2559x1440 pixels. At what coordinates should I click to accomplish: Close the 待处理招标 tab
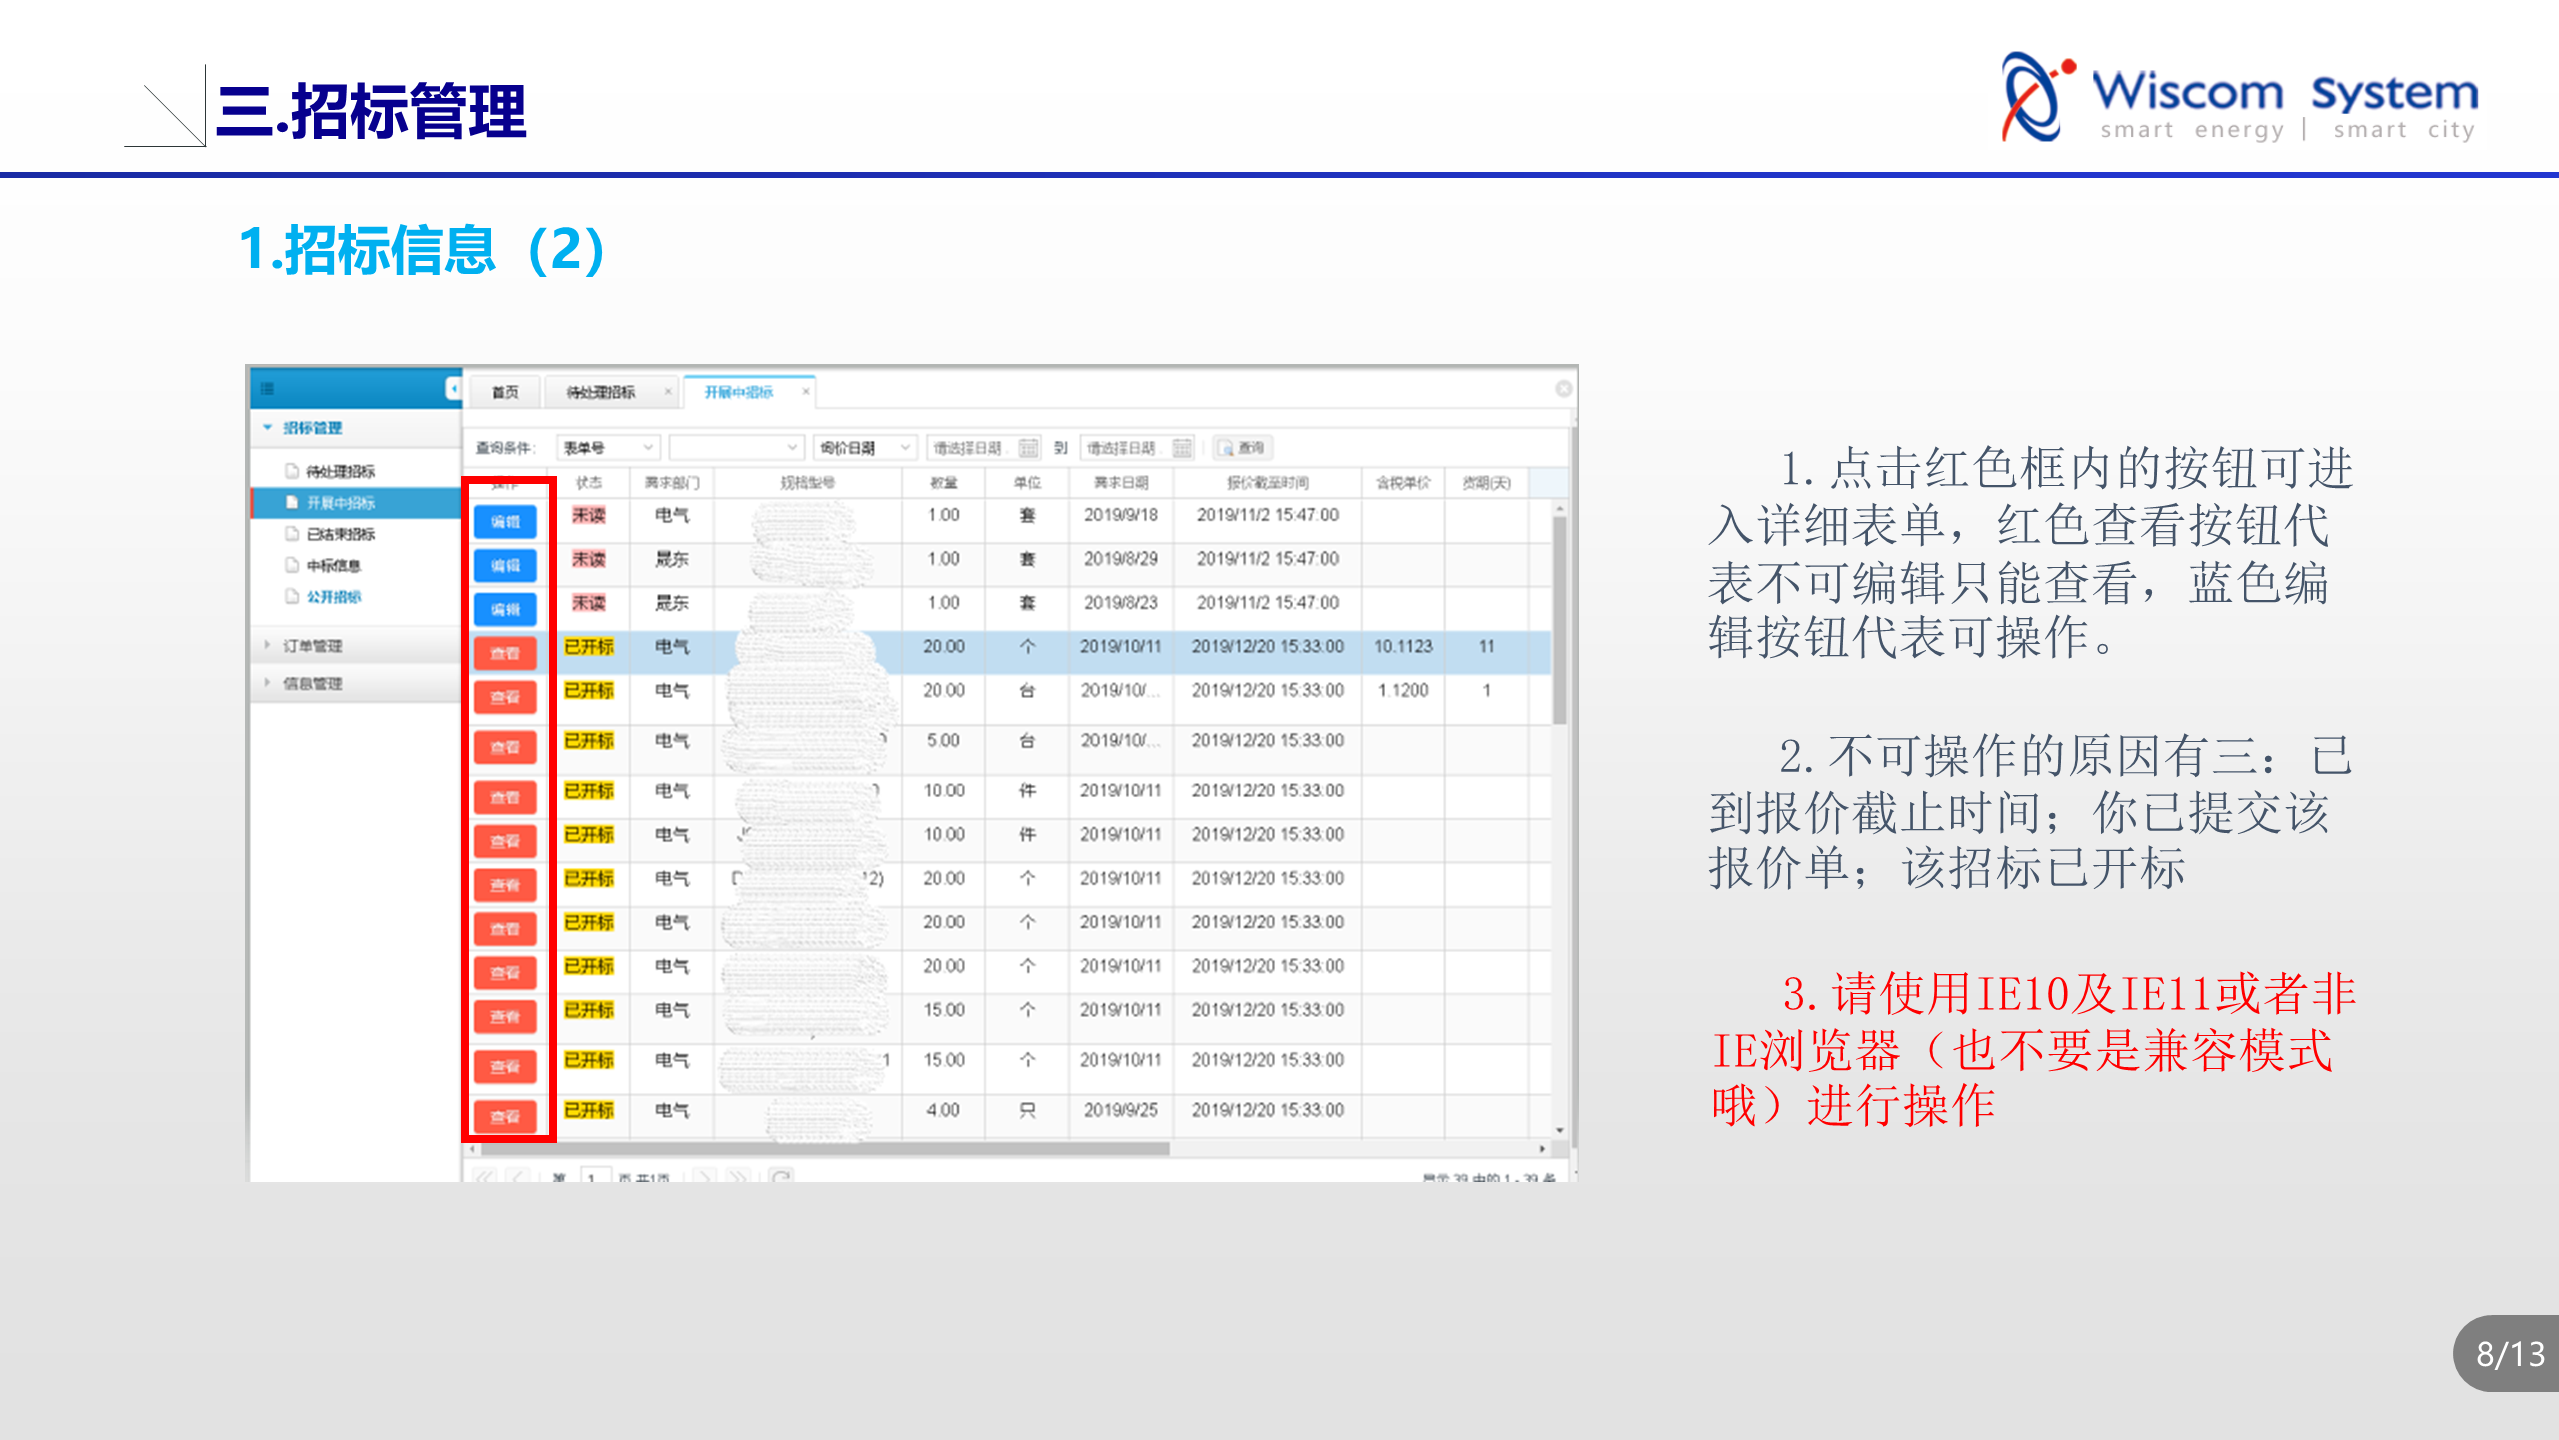click(x=668, y=392)
